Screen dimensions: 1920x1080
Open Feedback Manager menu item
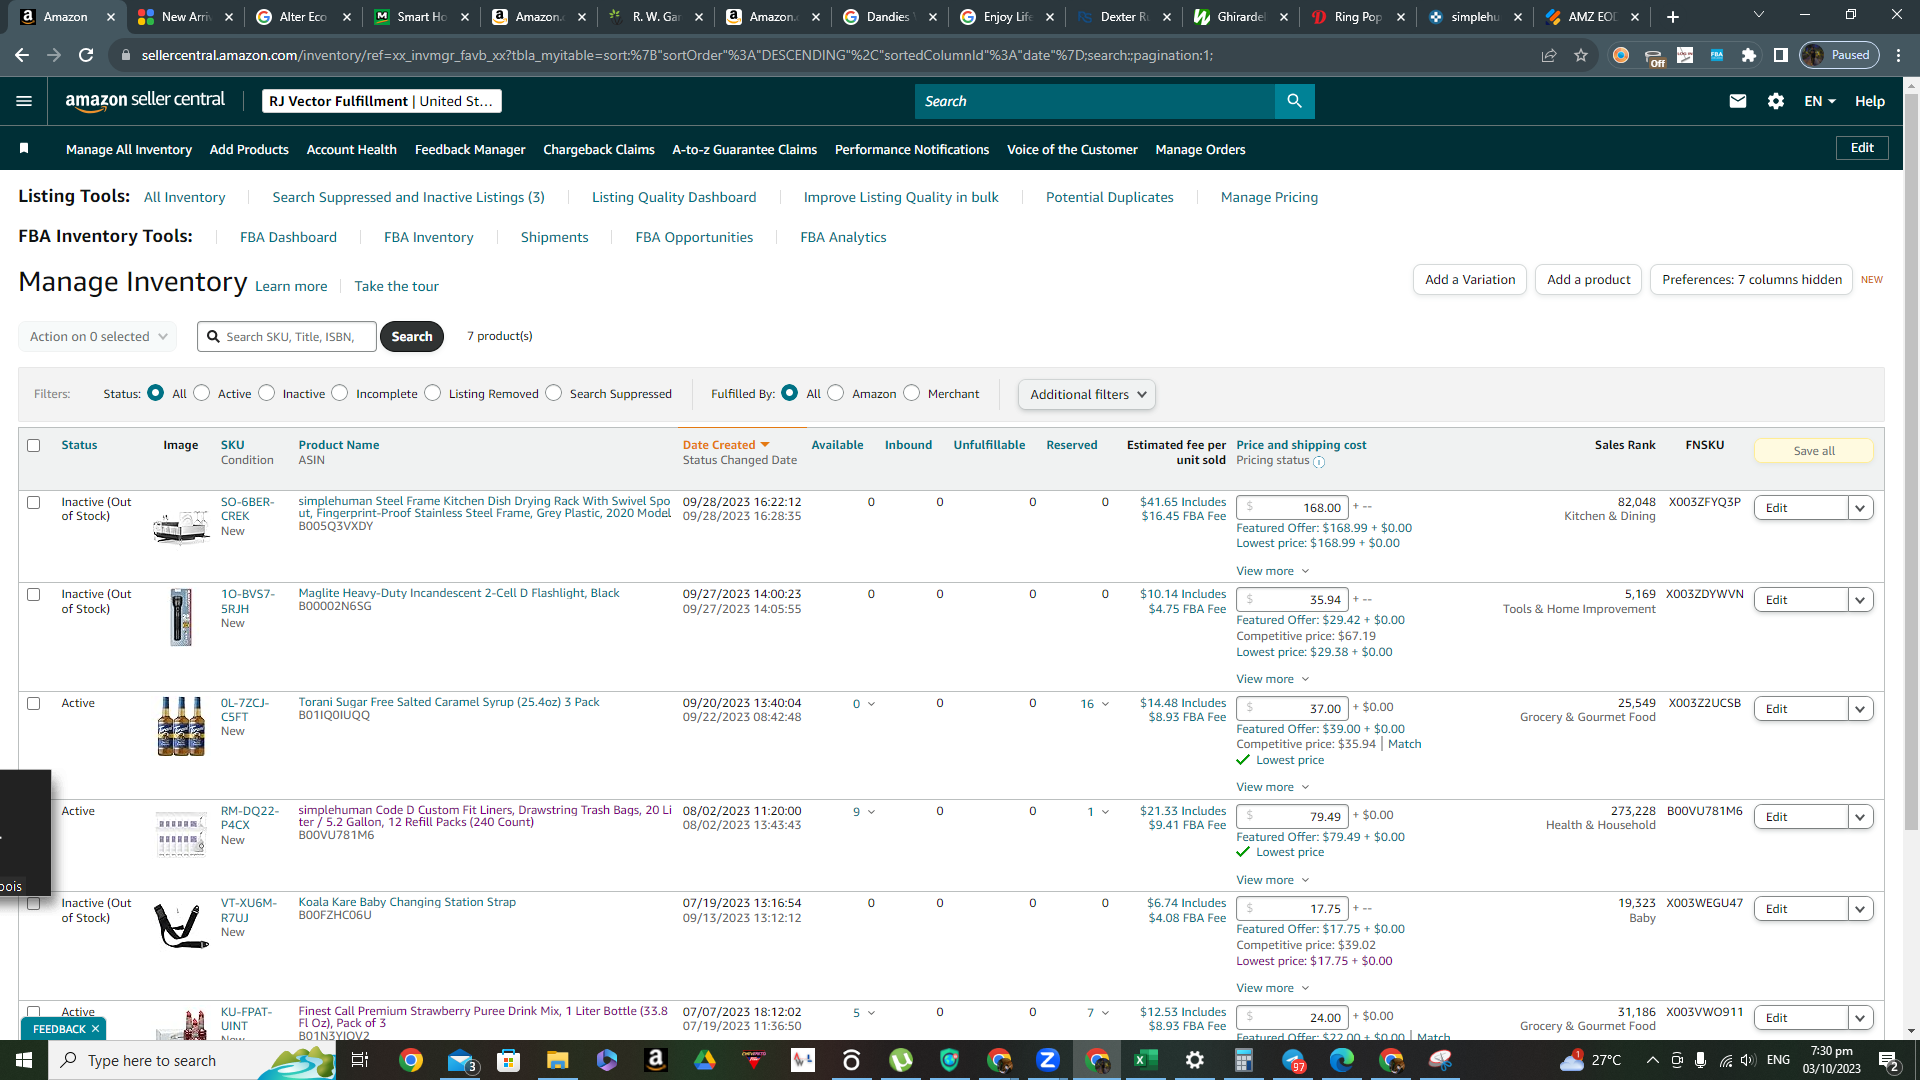pos(470,149)
